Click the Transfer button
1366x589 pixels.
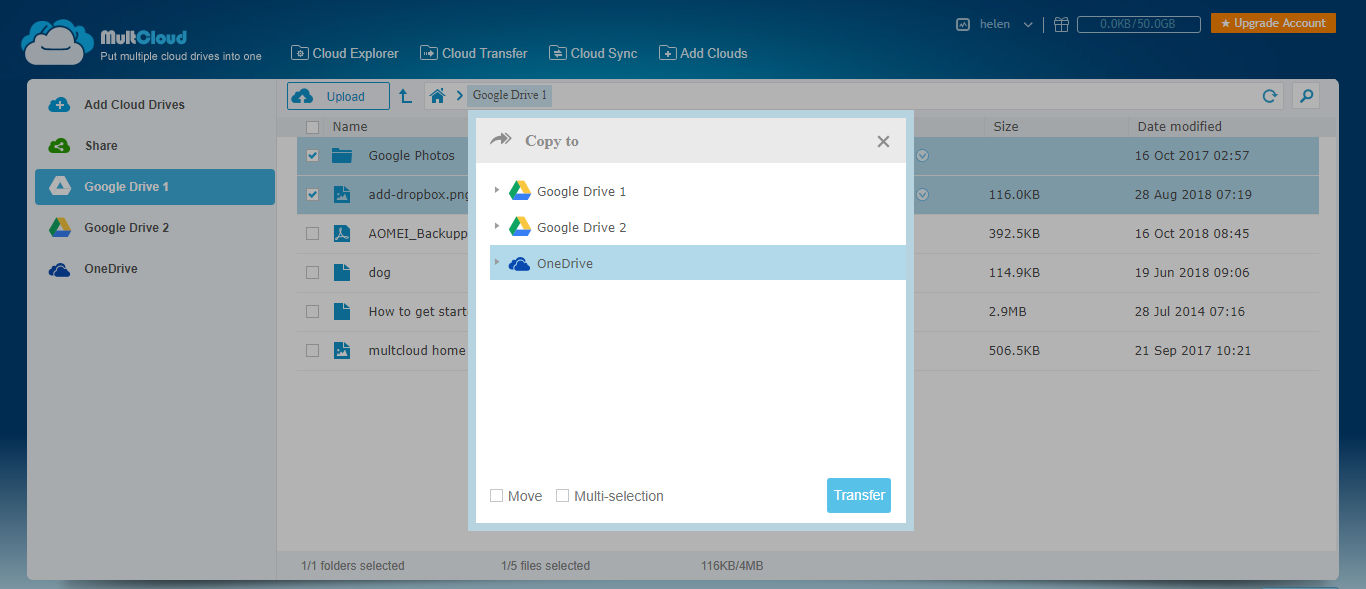pyautogui.click(x=859, y=496)
